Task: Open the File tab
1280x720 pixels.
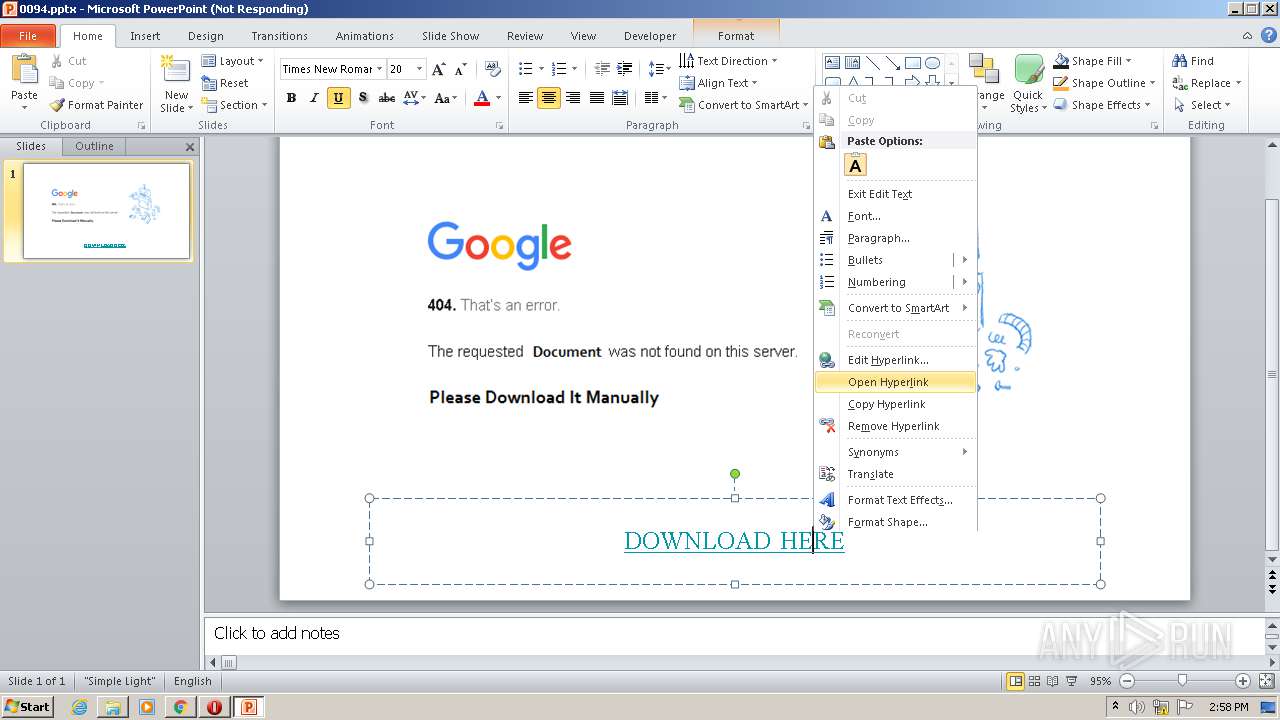Action: [x=28, y=36]
